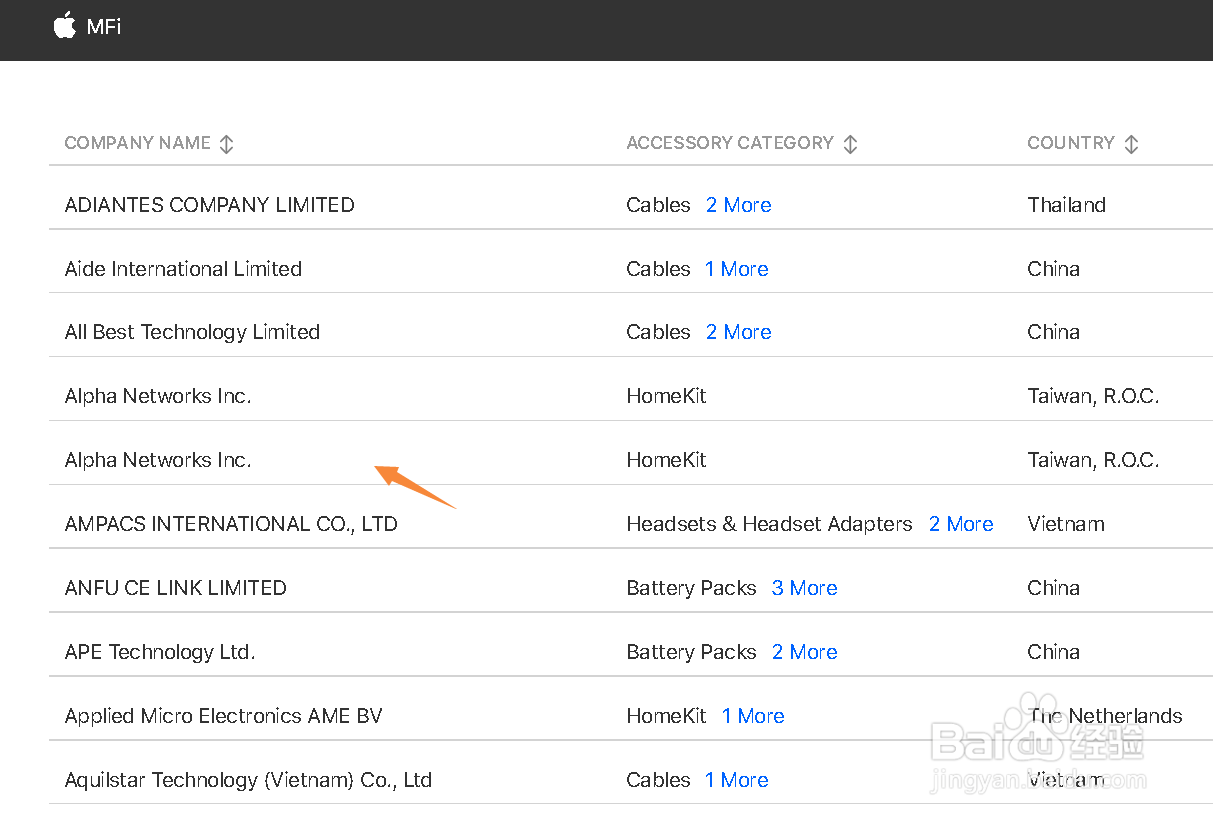
Task: Expand '2 More' for ADIANTES COMPANY LIMITED
Action: (x=738, y=205)
